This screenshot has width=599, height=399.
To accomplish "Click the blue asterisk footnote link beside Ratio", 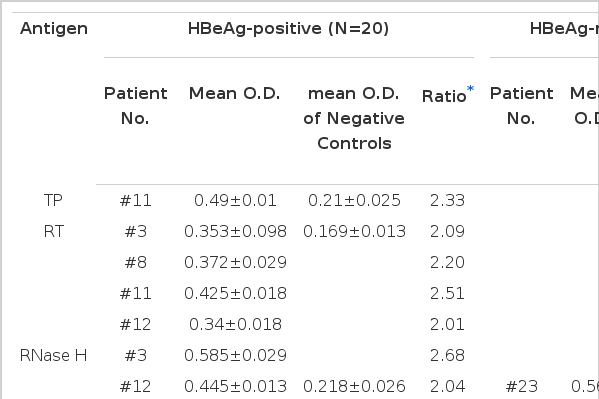I will [470, 89].
